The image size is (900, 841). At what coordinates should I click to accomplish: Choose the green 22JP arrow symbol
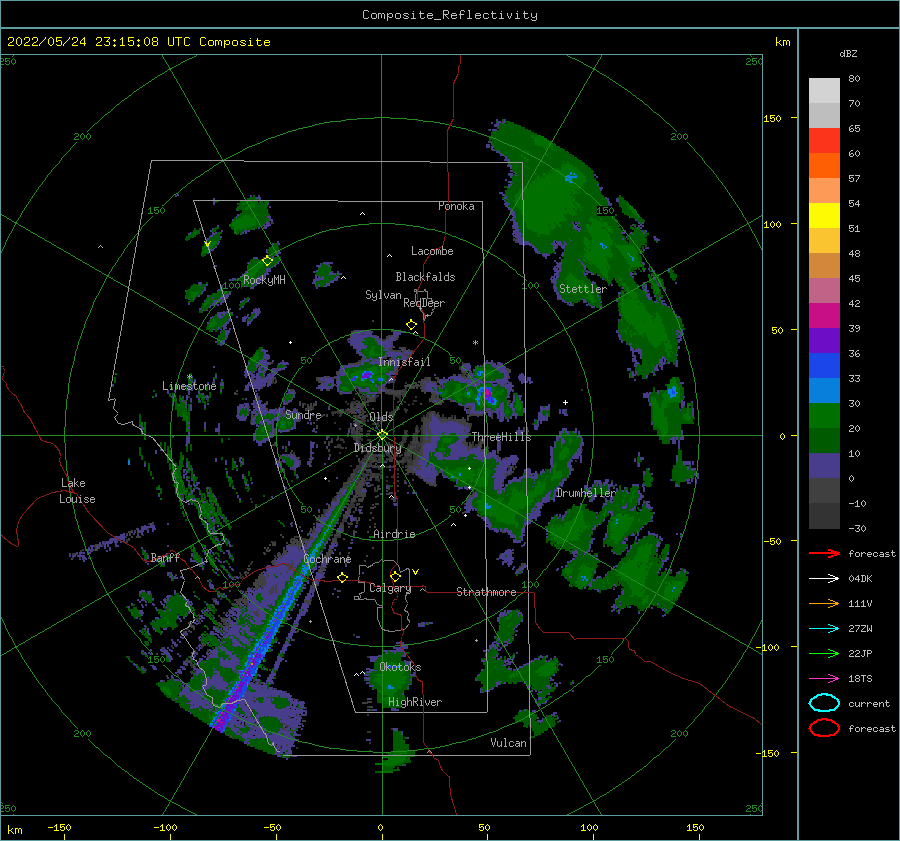824,653
